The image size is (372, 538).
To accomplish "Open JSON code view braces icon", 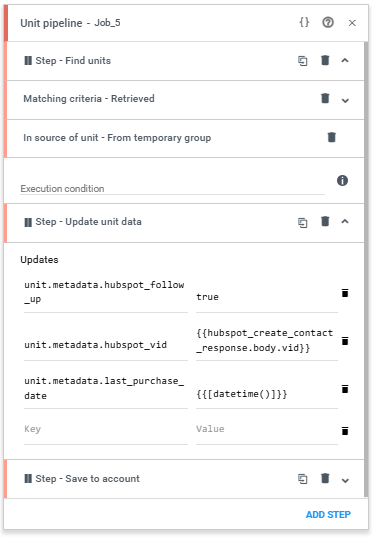I will (304, 23).
